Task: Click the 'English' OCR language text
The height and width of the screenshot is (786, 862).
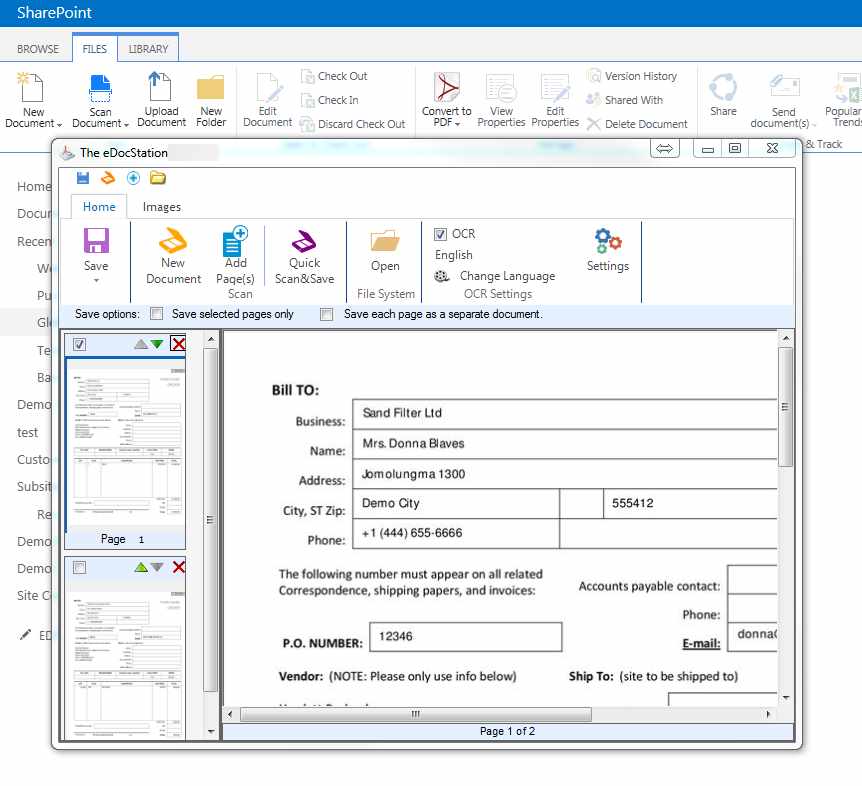Action: [x=454, y=255]
